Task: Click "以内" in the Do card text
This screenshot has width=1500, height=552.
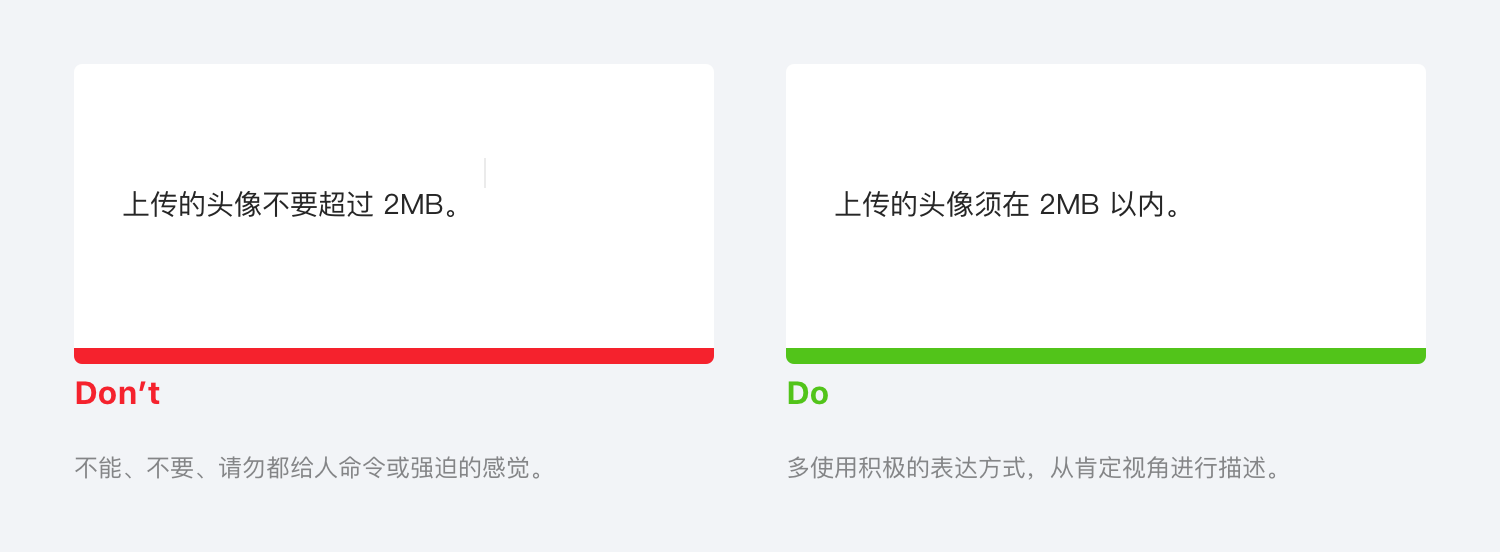Action: click(1139, 205)
